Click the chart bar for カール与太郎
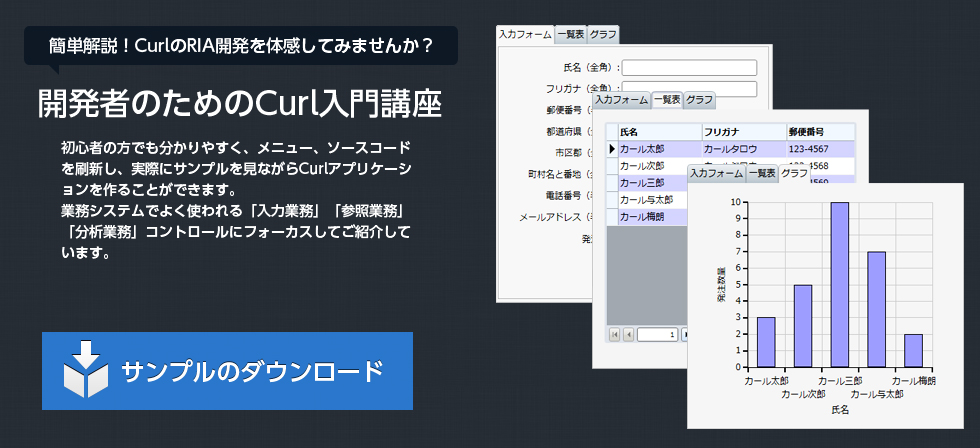The height and width of the screenshot is (448, 980). 877,309
